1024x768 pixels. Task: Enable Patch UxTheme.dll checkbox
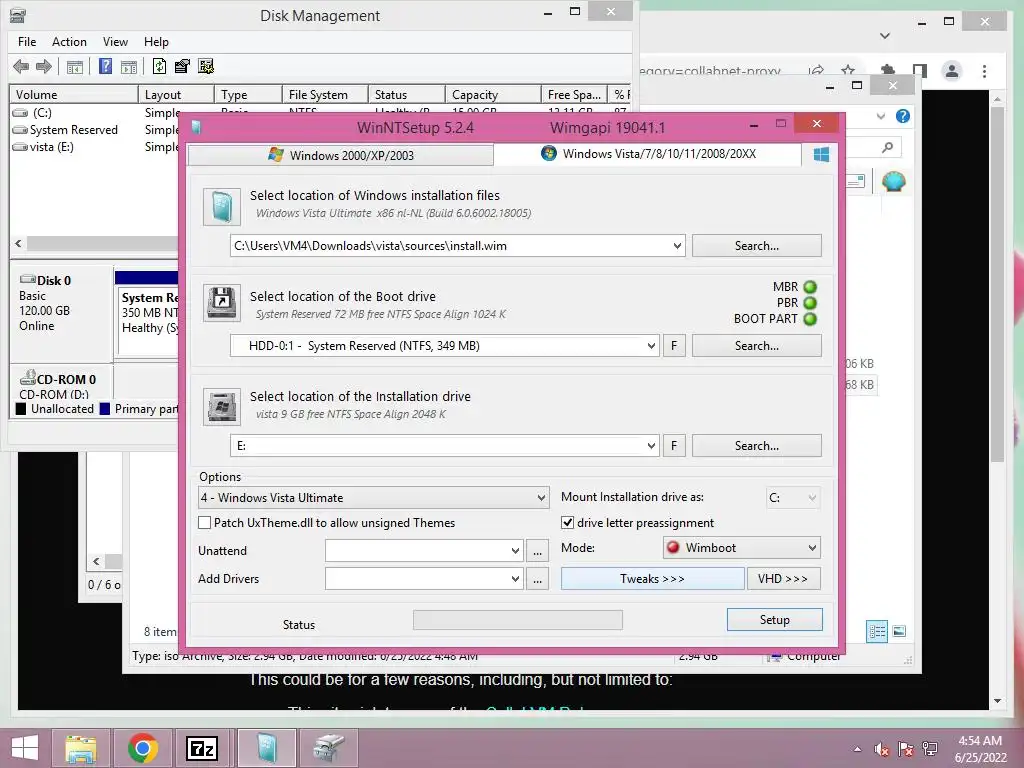pos(204,522)
